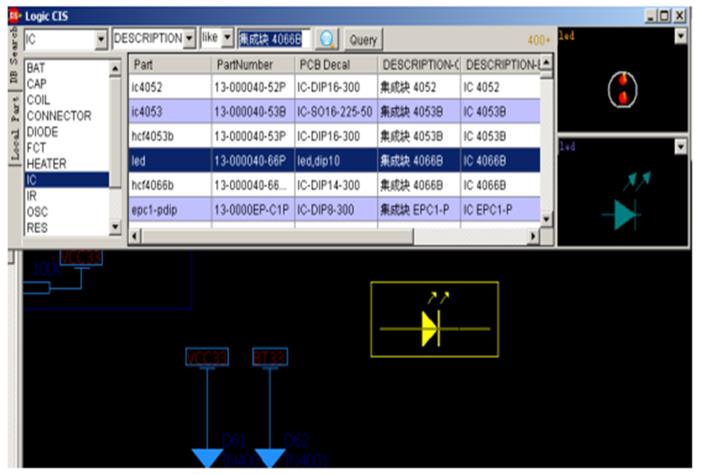This screenshot has width=701, height=475.
Task: Switch to the Local Part tab
Action: [x=14, y=128]
